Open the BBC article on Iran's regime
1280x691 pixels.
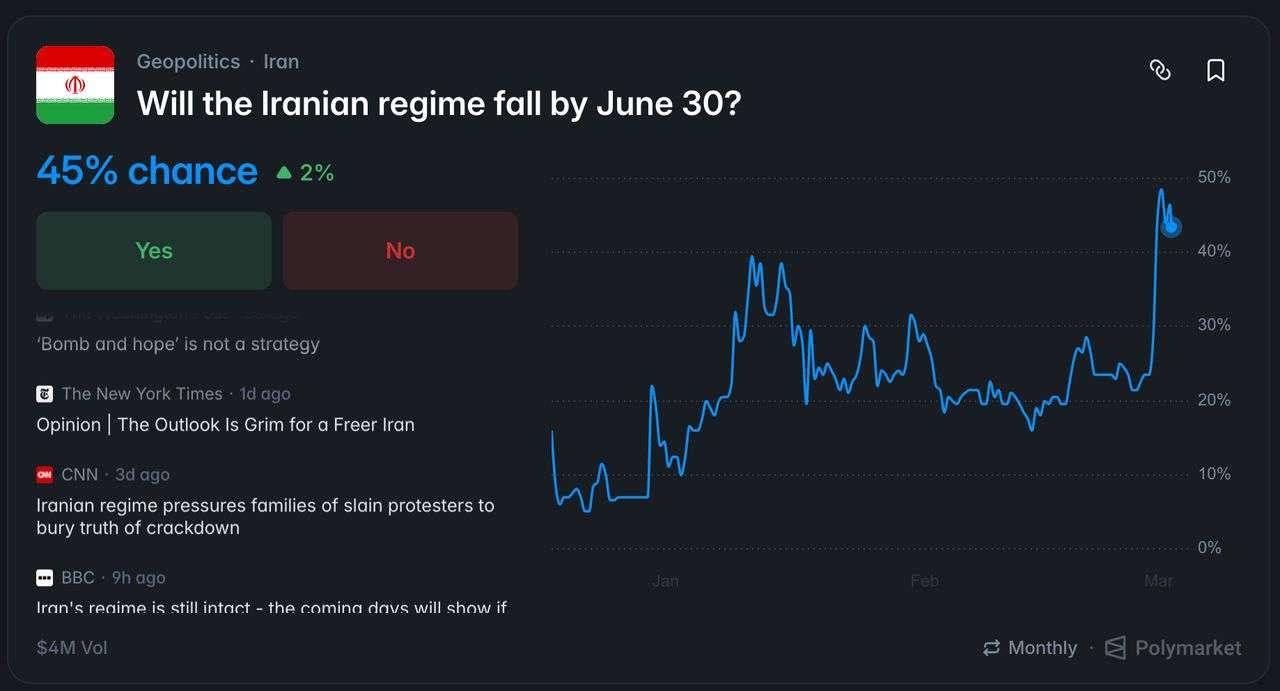click(x=271, y=606)
